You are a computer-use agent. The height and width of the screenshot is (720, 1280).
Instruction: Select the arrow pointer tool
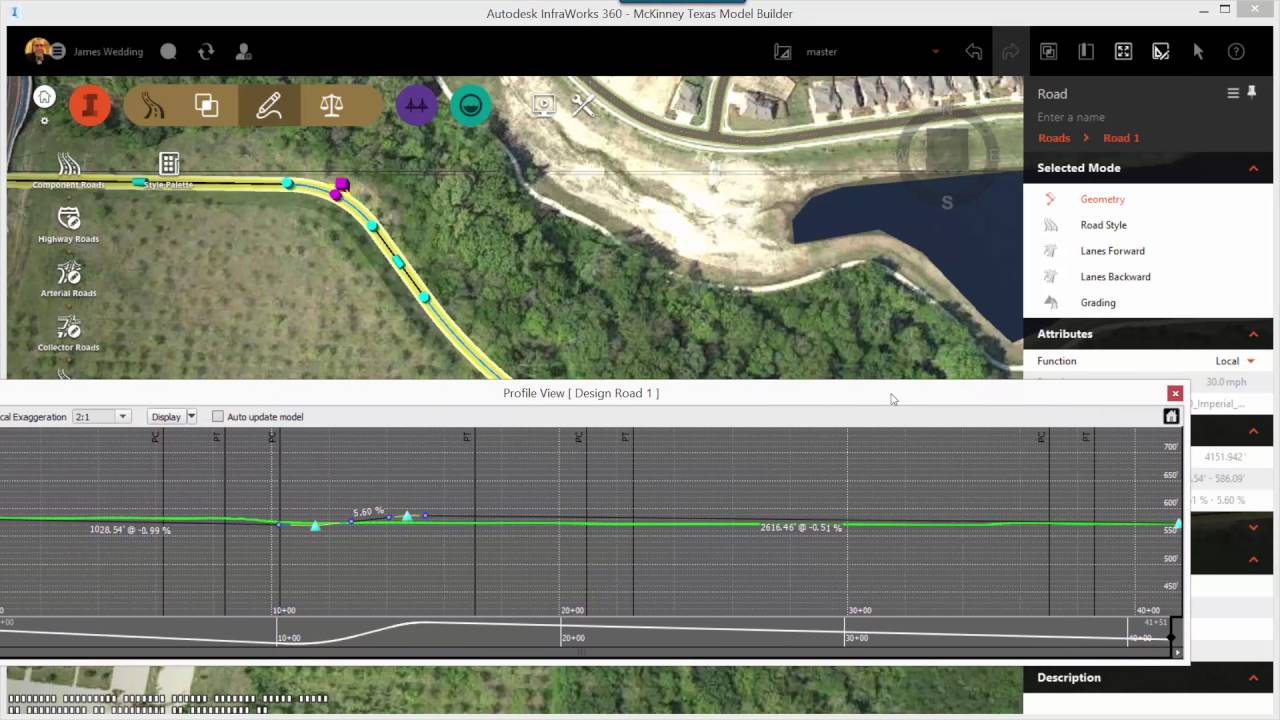1198,51
